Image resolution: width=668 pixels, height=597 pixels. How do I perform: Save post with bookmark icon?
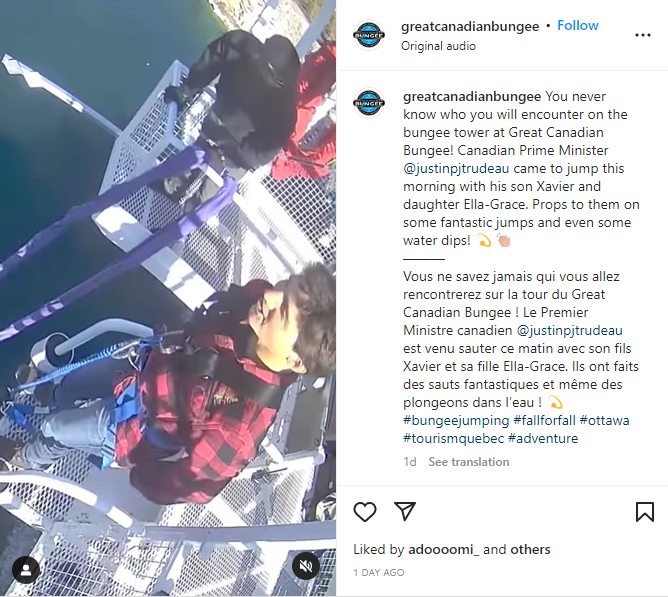coord(645,511)
